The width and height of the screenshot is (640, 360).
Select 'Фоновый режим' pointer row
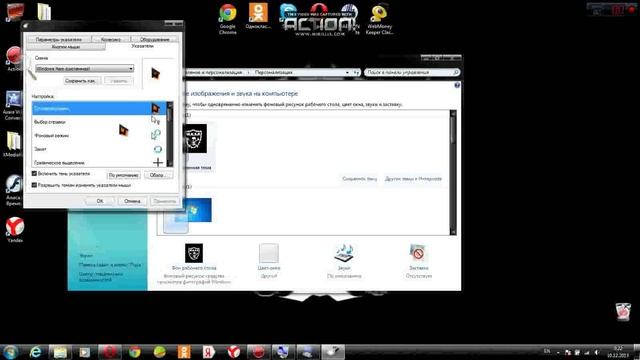(99, 136)
